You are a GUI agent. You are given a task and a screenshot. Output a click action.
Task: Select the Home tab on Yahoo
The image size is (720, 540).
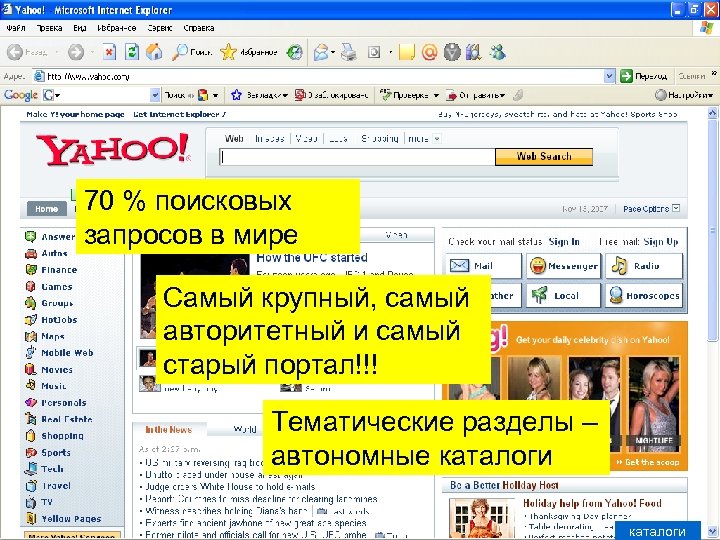click(x=46, y=209)
